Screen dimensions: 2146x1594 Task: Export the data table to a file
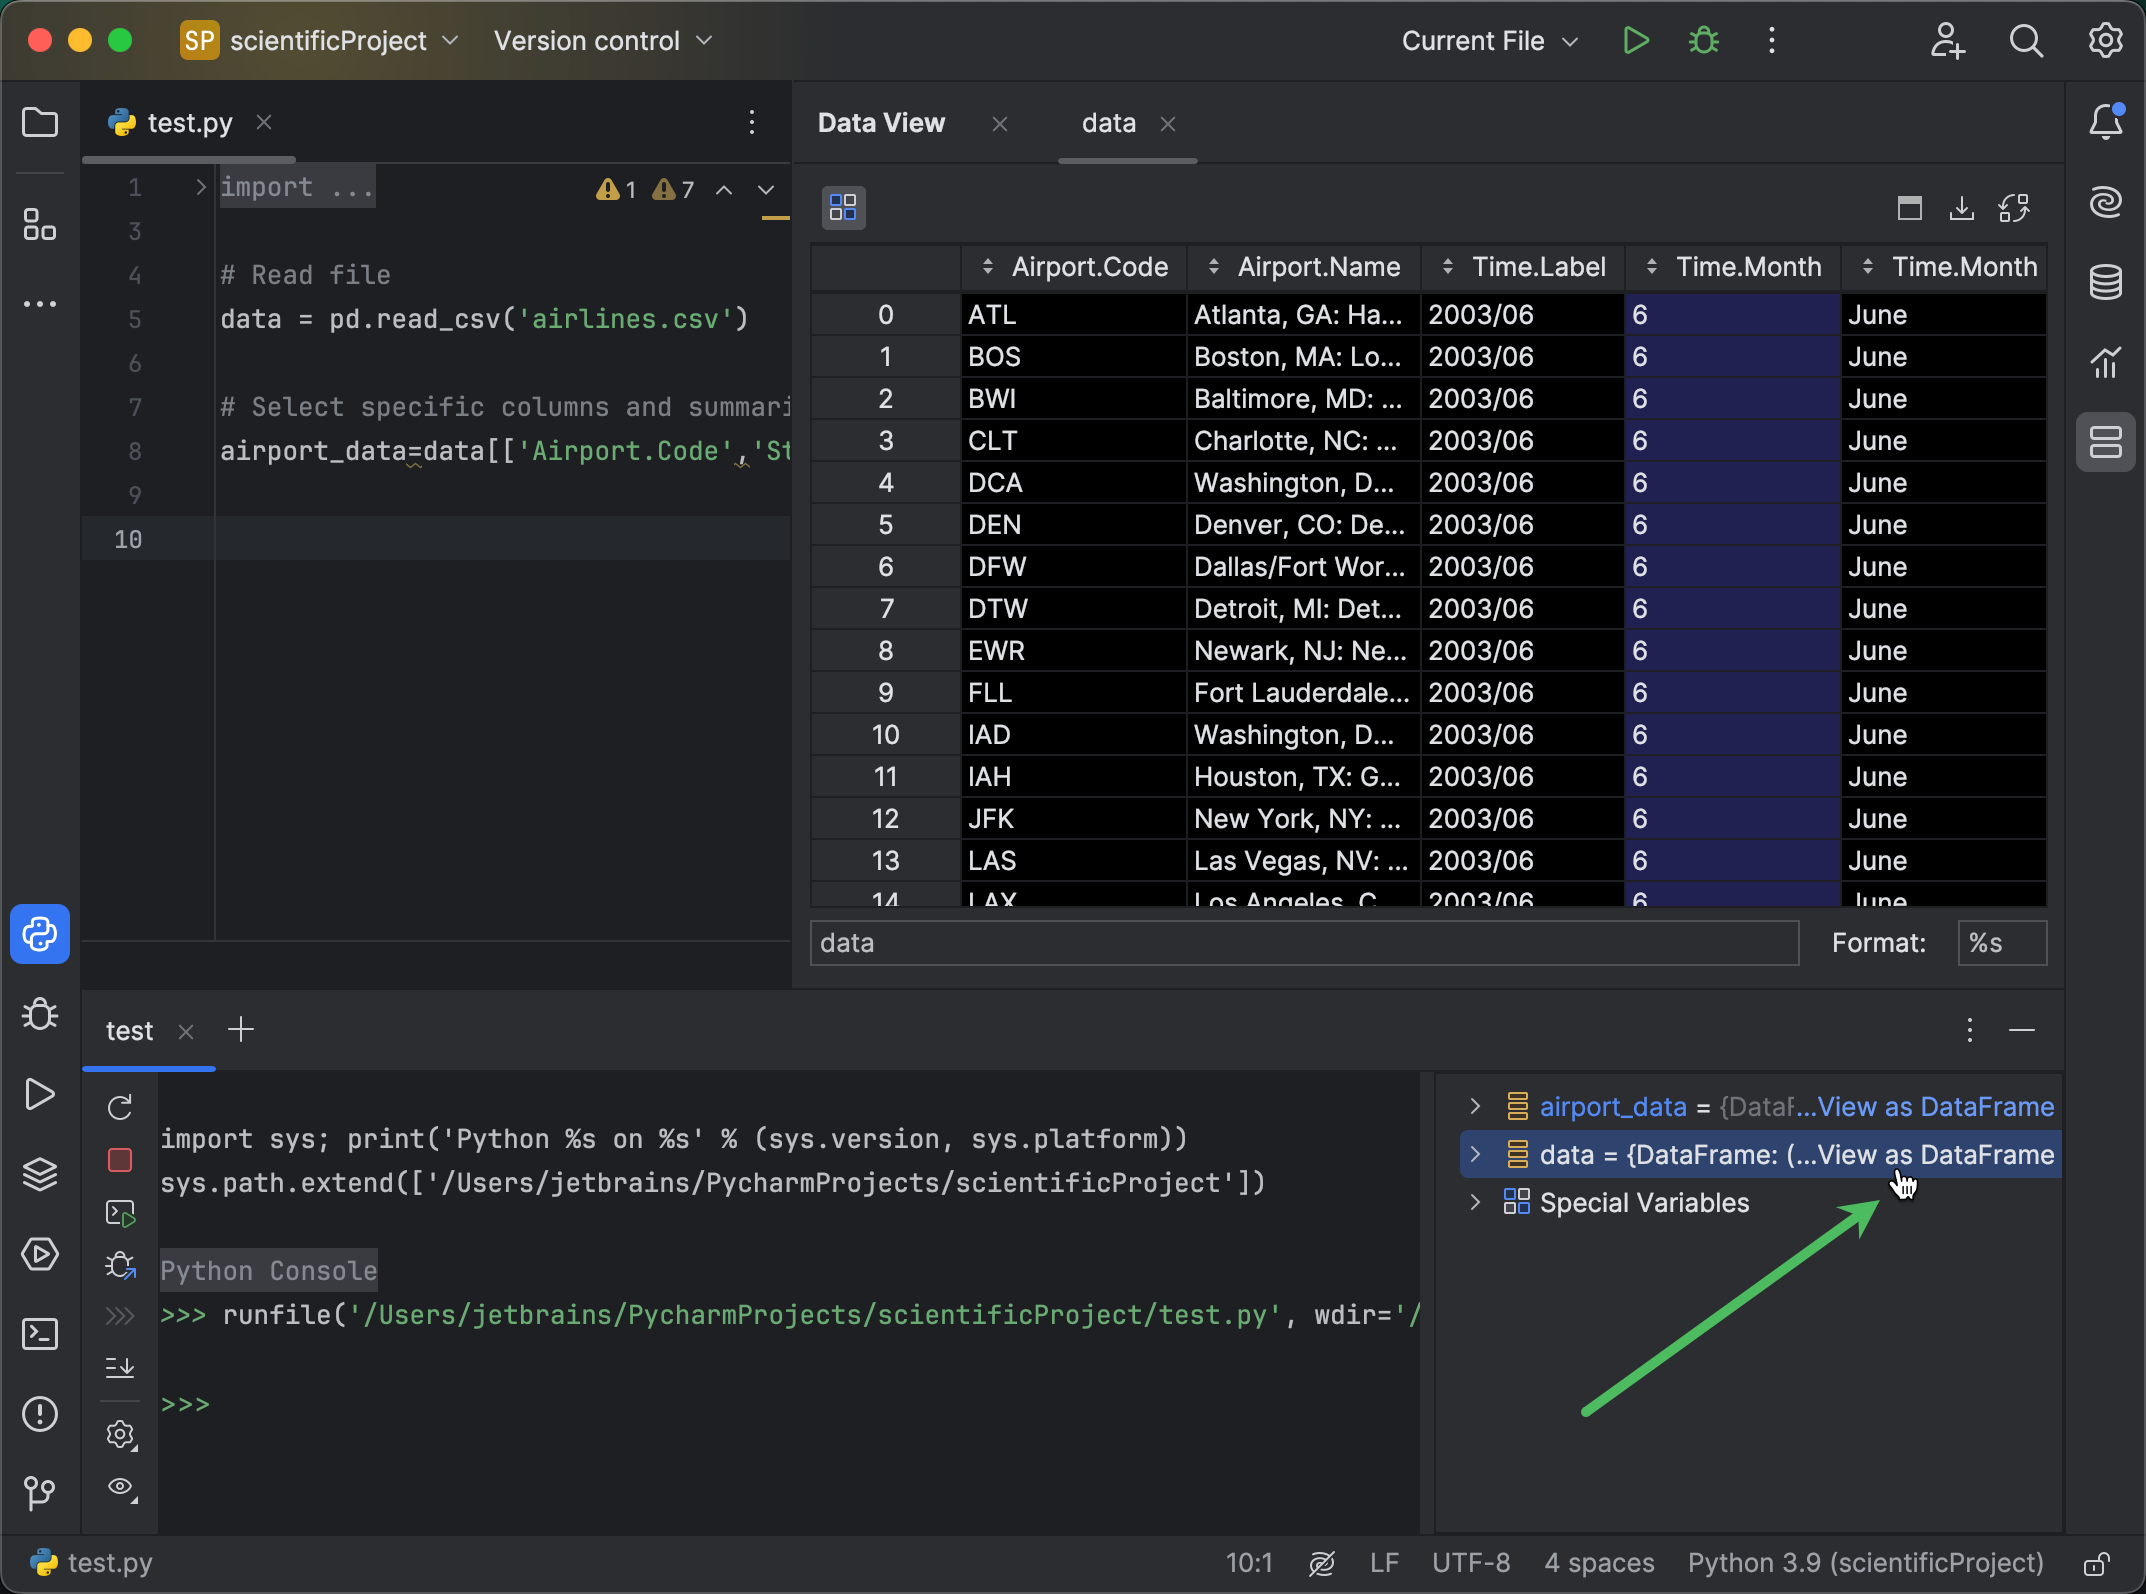pos(1960,207)
